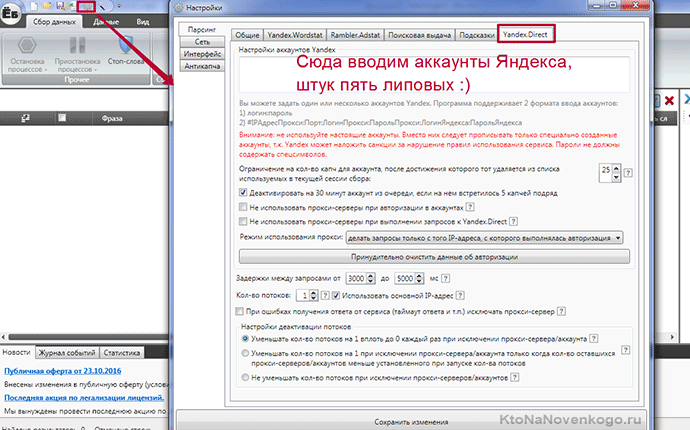Switch to the Поисковая выдача tab

click(x=419, y=35)
